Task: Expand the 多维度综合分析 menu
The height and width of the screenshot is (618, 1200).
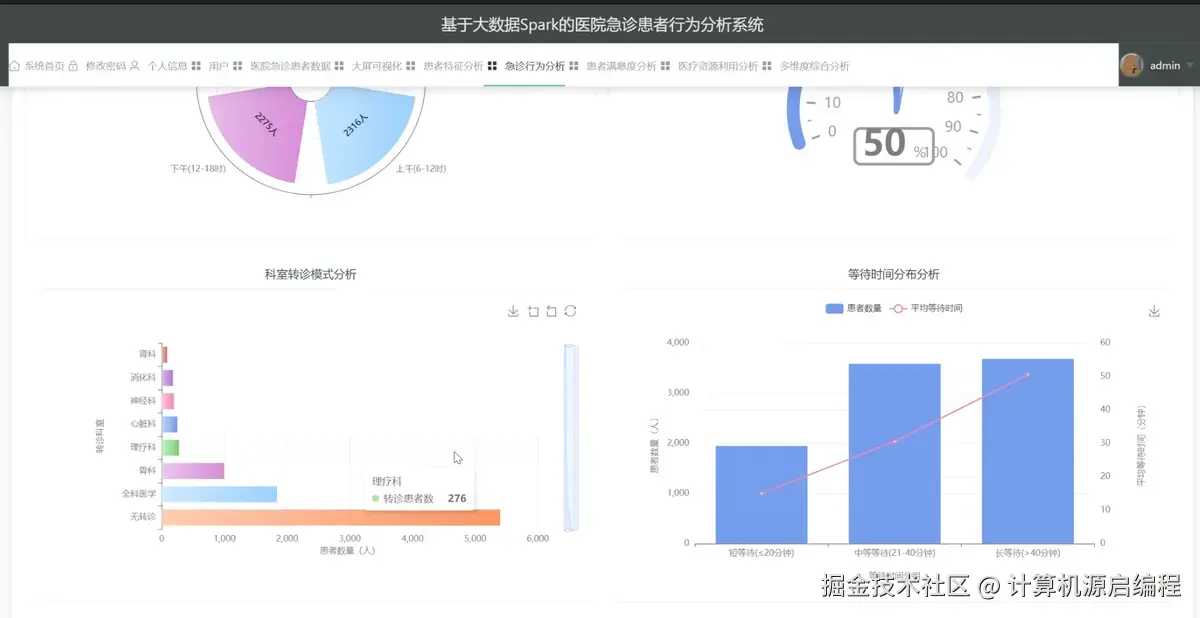Action: coord(813,66)
